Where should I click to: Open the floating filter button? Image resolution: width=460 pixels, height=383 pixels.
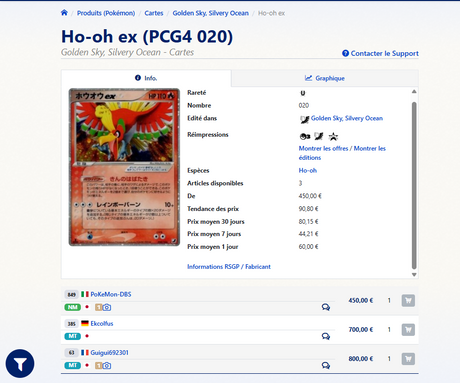20,364
